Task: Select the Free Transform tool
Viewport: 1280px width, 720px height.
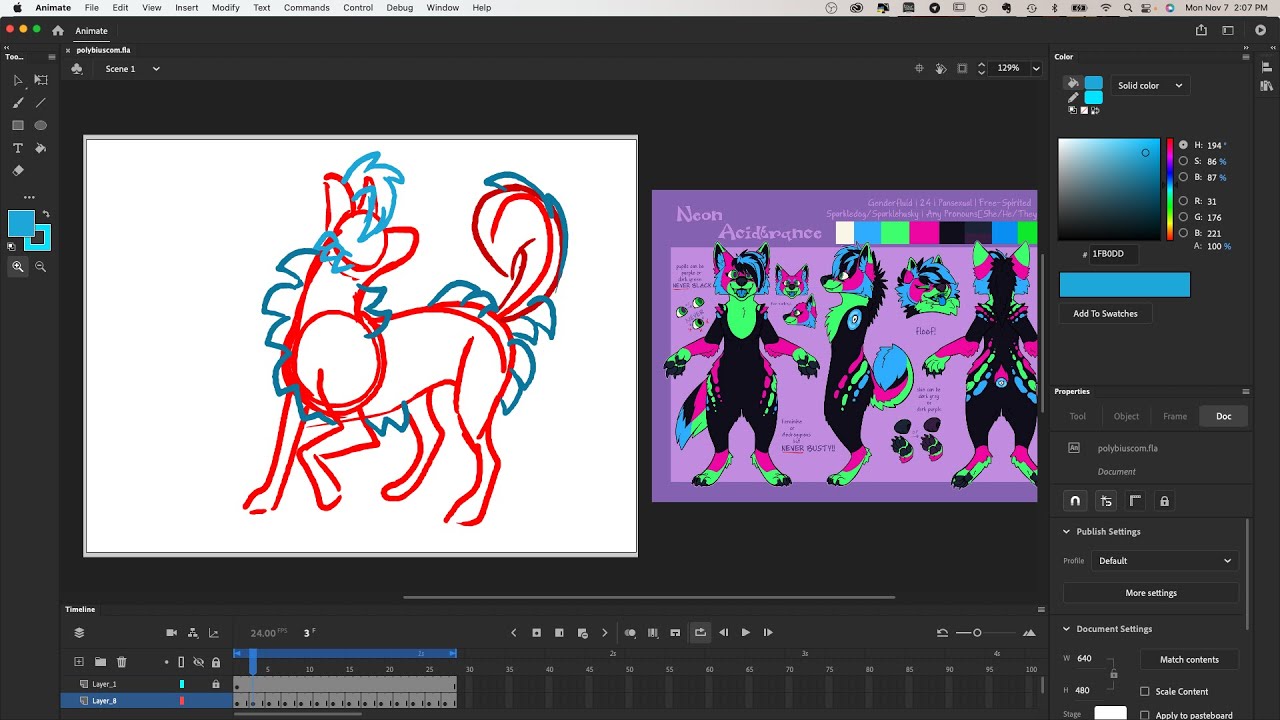Action: (x=41, y=80)
